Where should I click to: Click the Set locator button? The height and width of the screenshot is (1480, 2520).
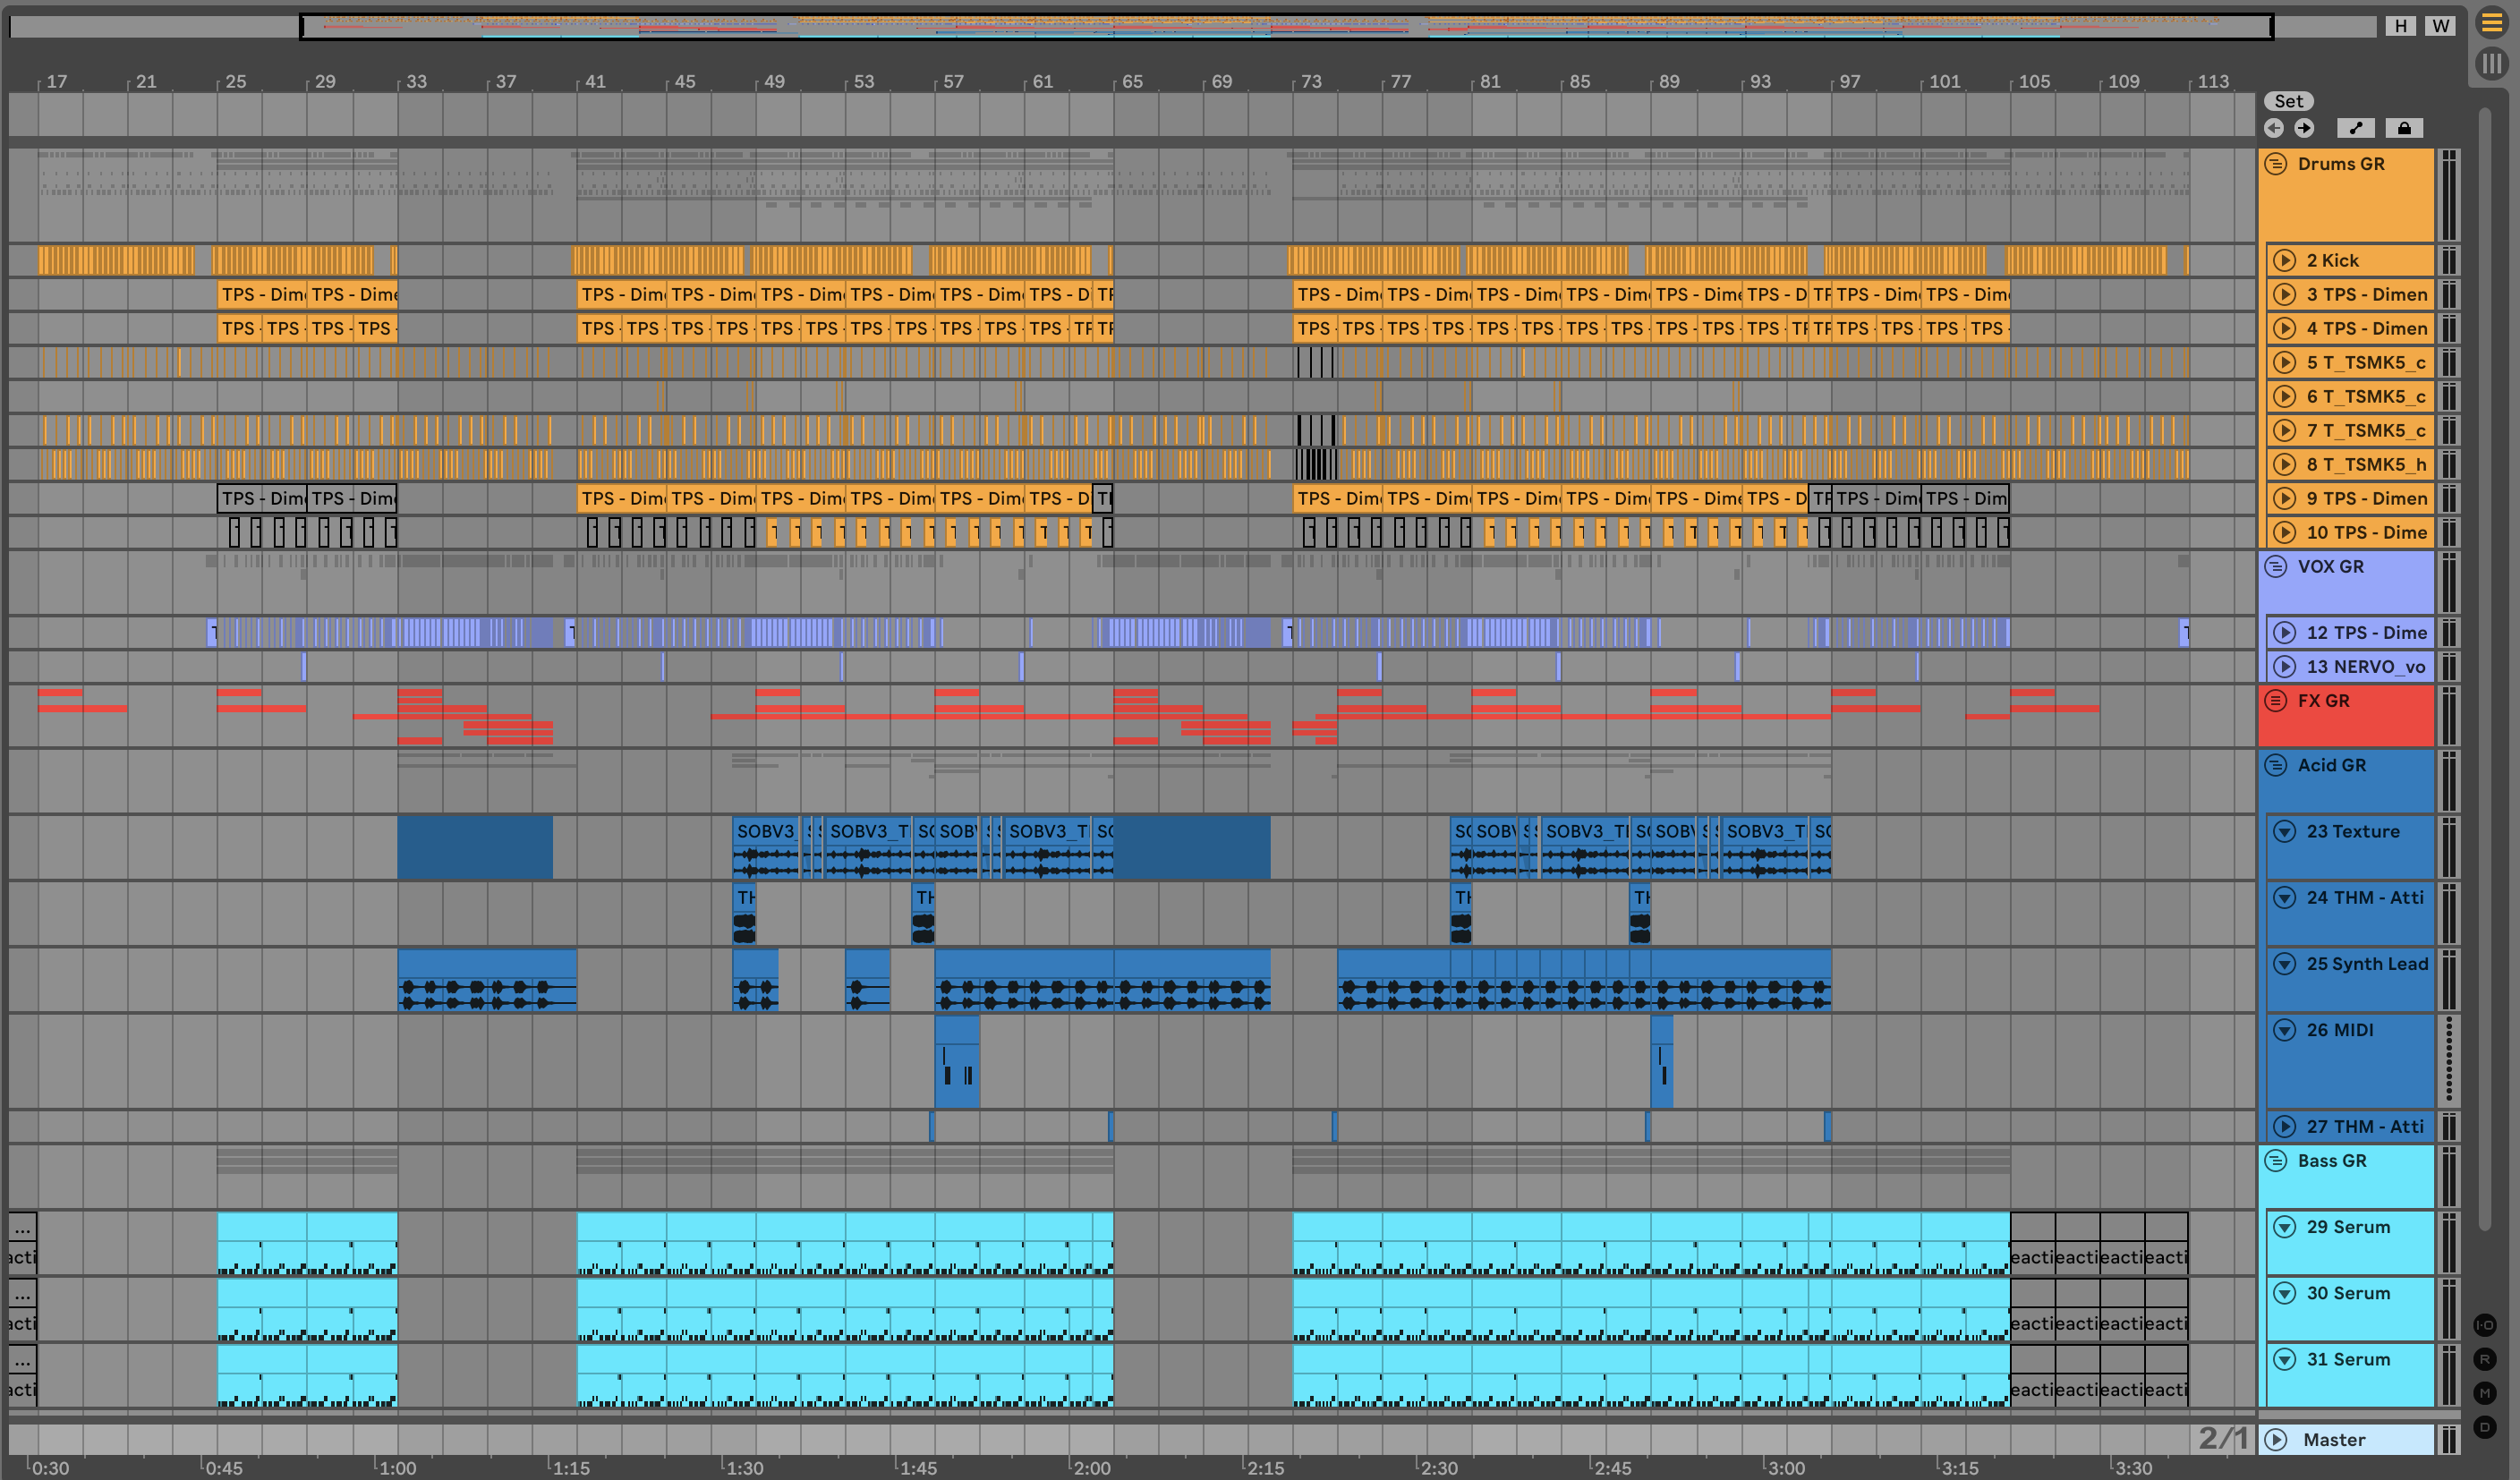[2288, 101]
